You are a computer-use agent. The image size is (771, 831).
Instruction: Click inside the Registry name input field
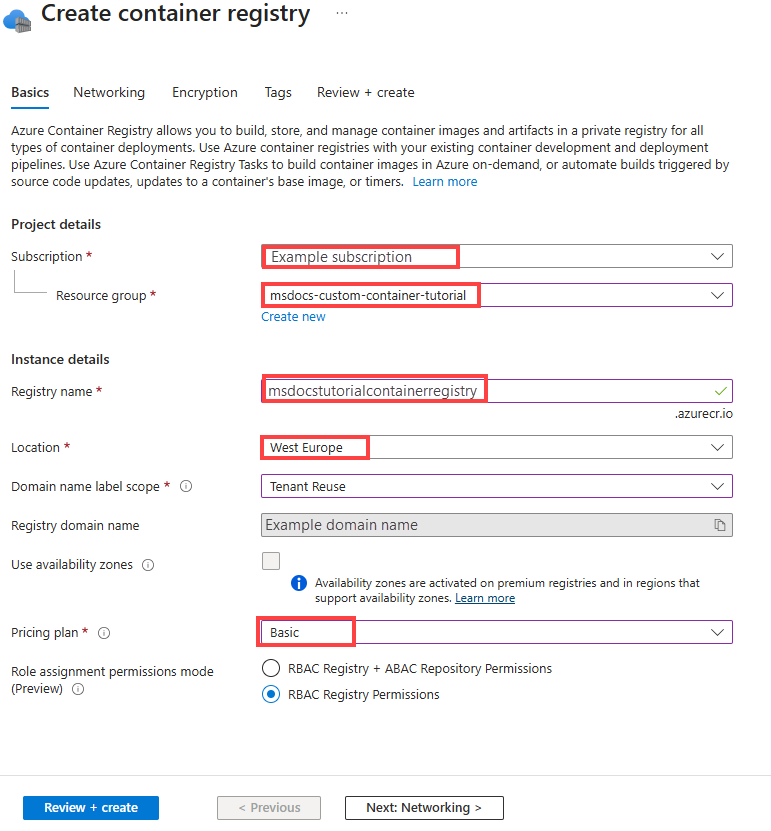497,391
